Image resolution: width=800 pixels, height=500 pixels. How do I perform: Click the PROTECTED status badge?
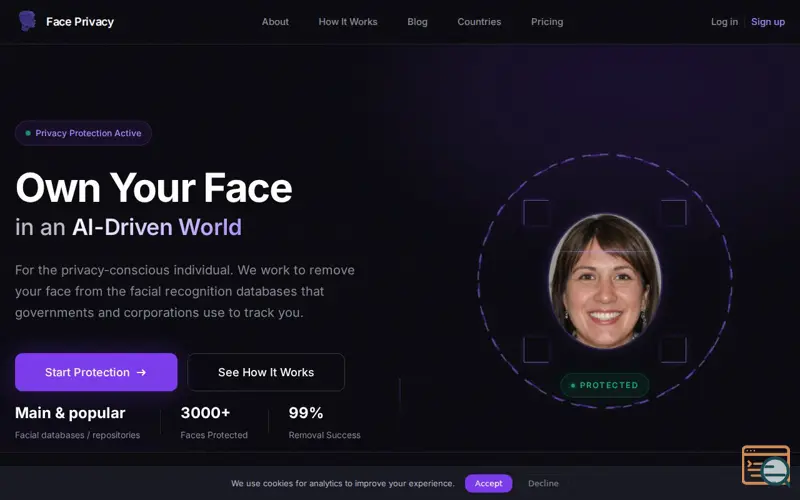click(x=605, y=385)
